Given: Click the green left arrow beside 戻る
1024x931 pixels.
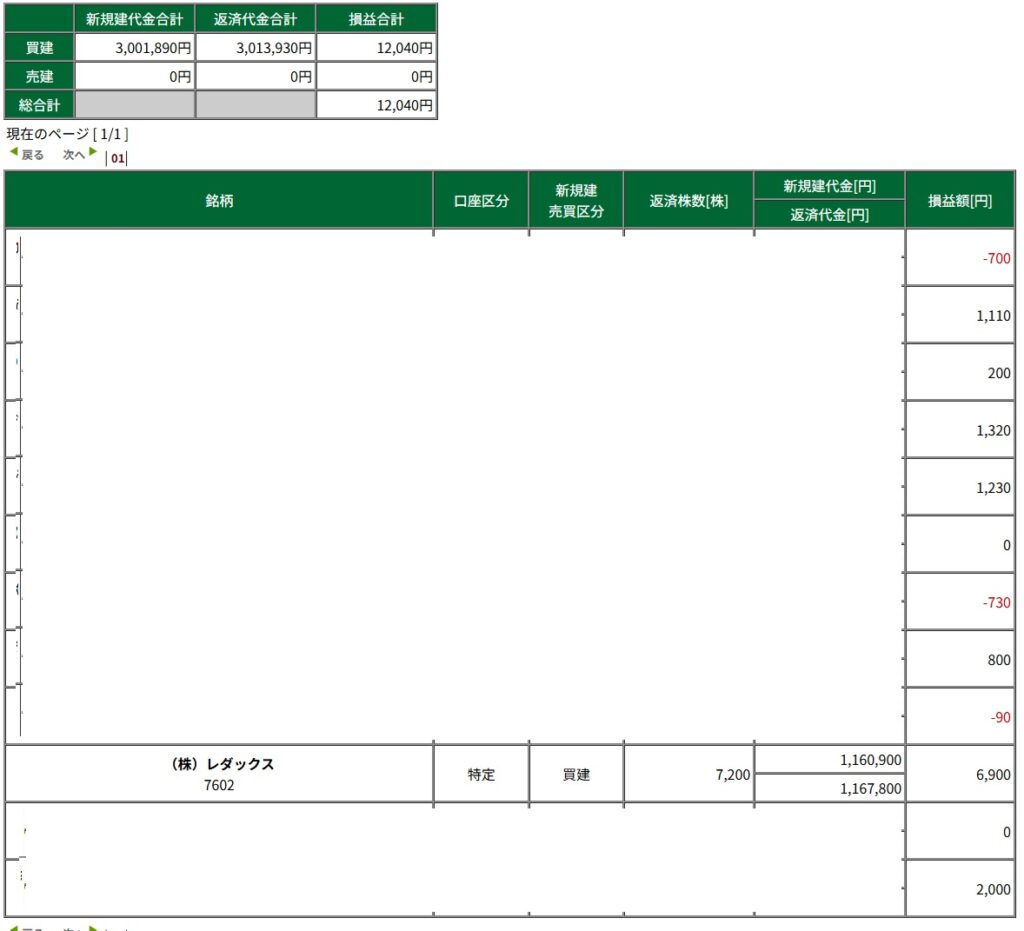Looking at the screenshot, I should pyautogui.click(x=14, y=153).
